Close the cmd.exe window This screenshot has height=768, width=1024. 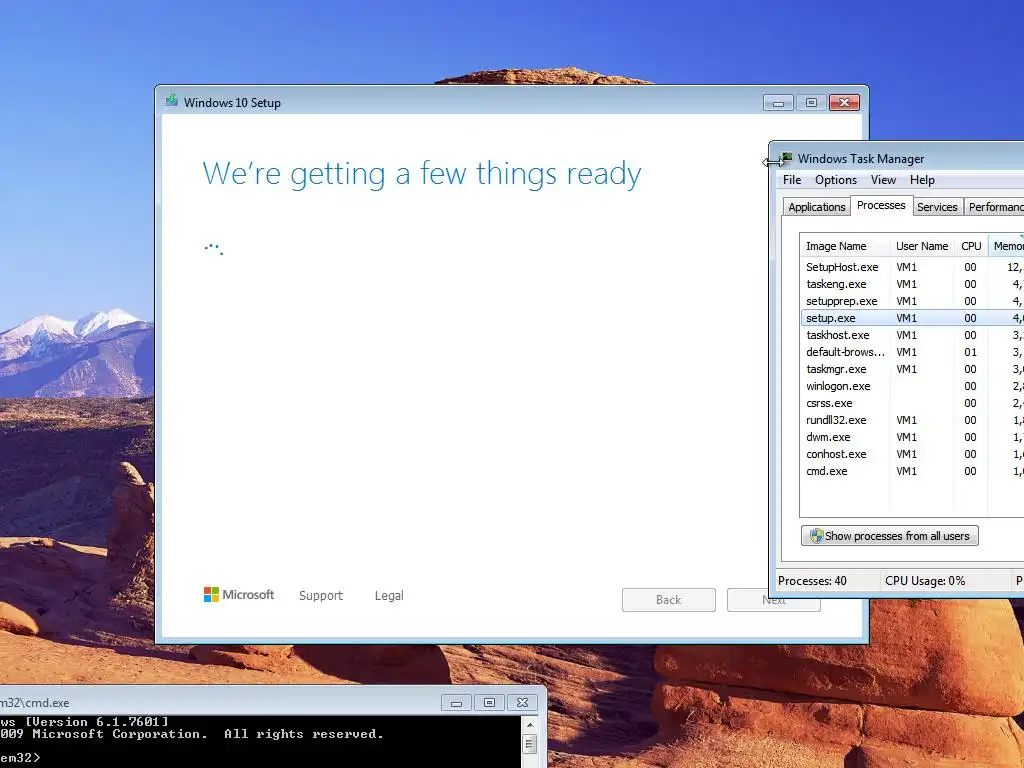(x=522, y=703)
